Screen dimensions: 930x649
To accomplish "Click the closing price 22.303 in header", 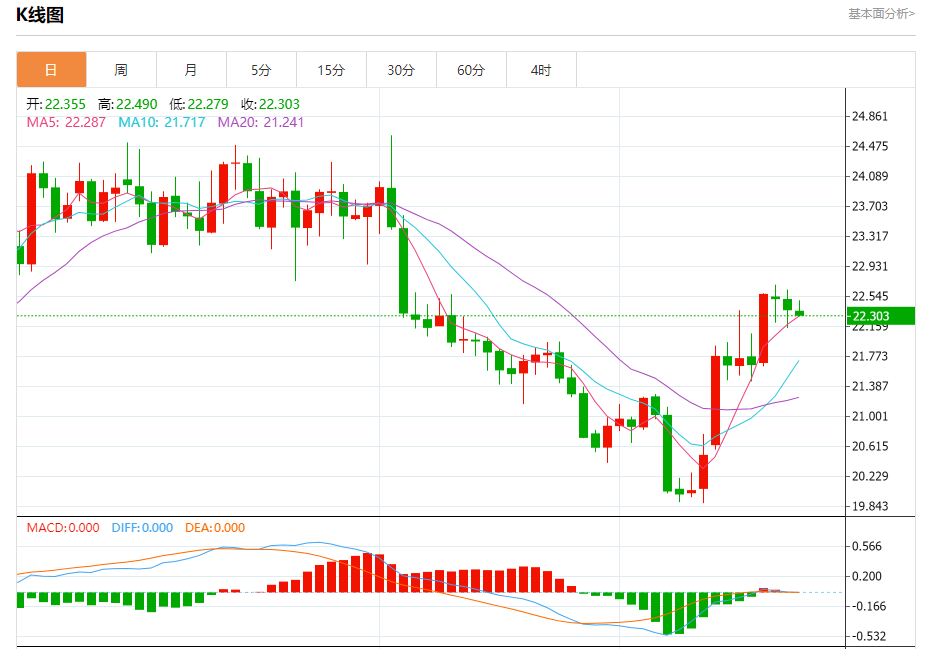I will pos(279,104).
